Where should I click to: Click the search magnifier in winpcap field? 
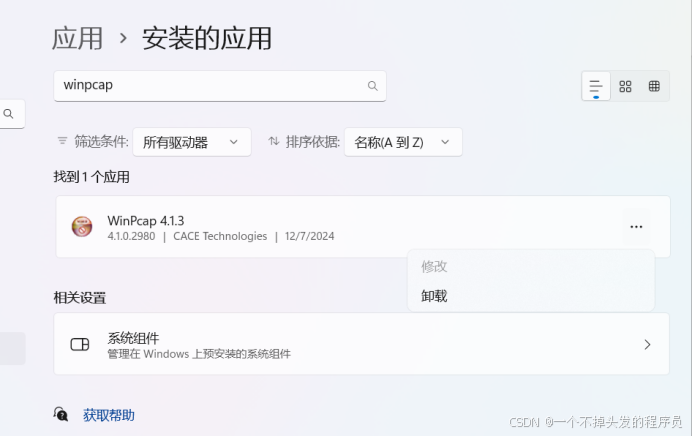pos(372,86)
